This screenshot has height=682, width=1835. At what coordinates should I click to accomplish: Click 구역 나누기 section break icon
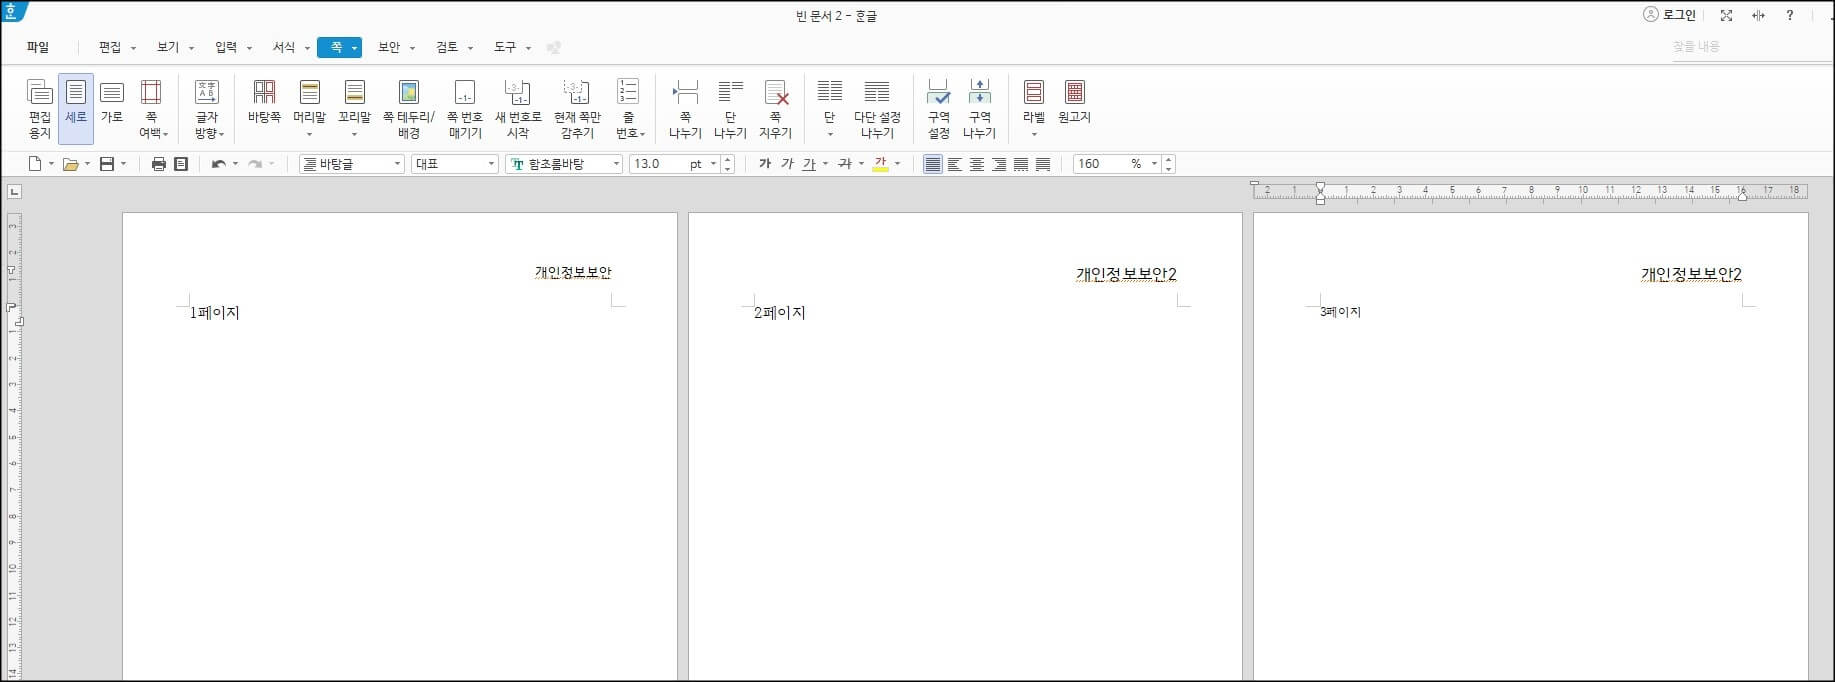tap(980, 109)
